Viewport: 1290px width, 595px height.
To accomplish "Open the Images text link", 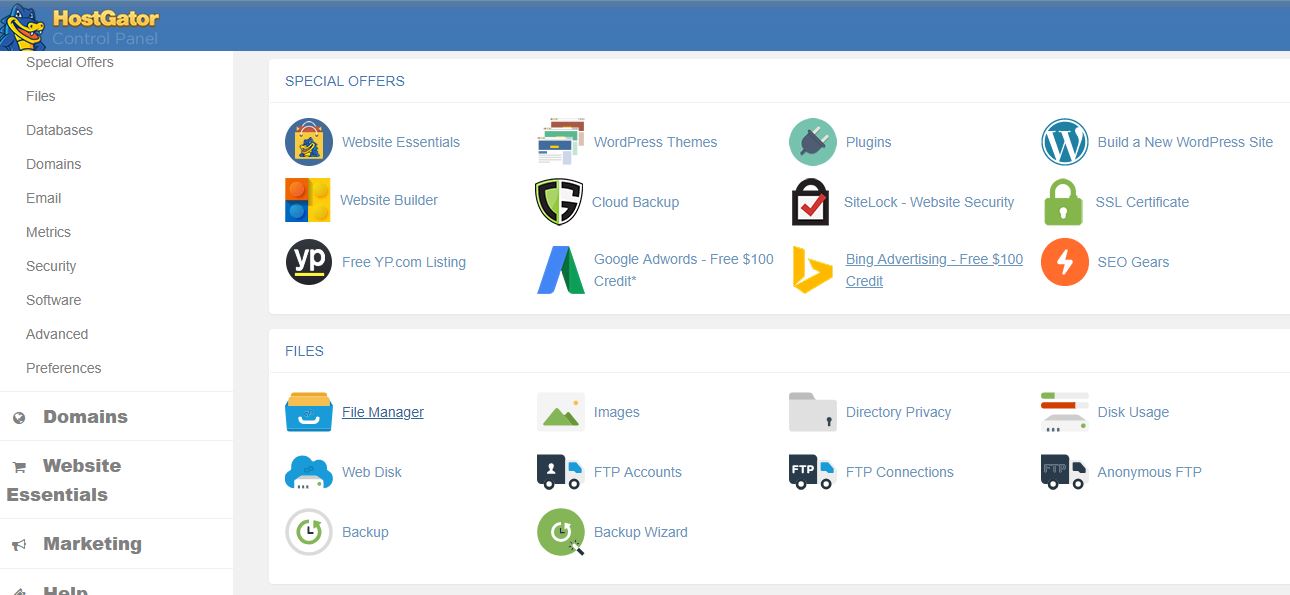I will coord(617,412).
